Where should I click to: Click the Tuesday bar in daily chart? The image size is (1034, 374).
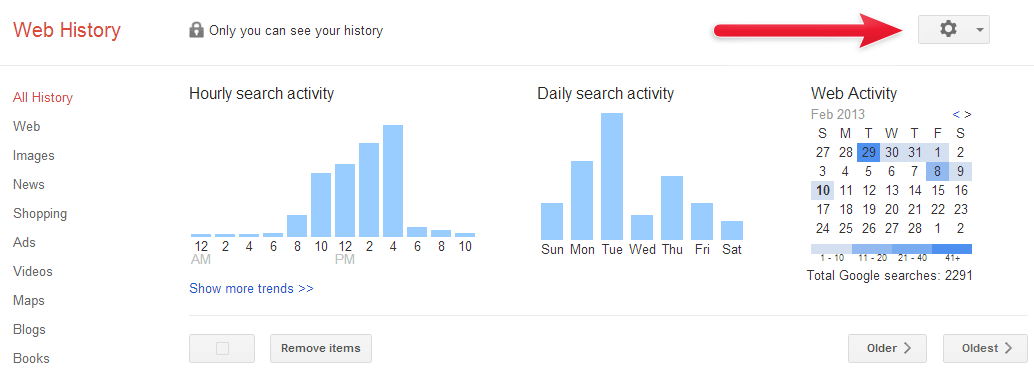612,176
